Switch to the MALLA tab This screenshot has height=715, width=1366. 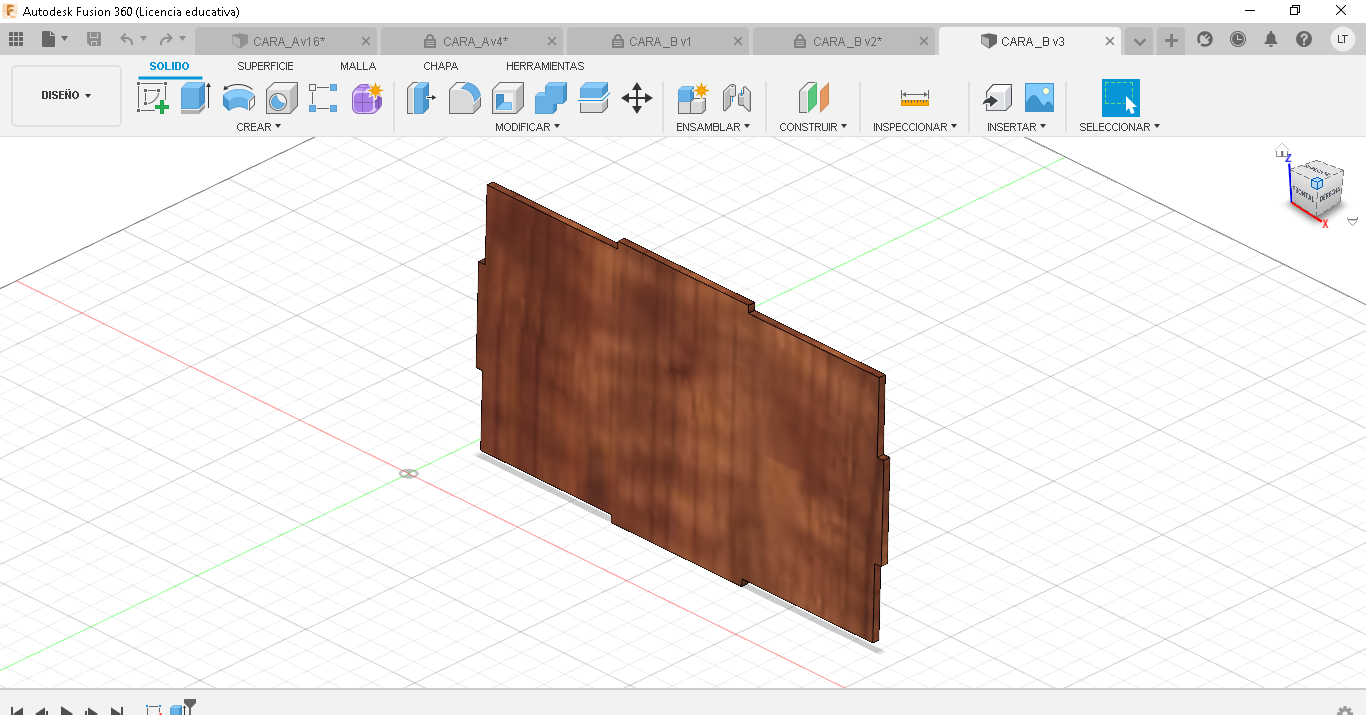pos(358,66)
